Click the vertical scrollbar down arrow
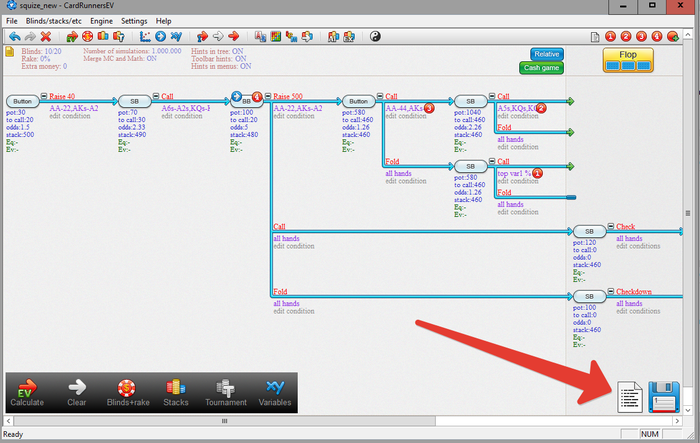This screenshot has height=443, width=700. click(x=688, y=410)
